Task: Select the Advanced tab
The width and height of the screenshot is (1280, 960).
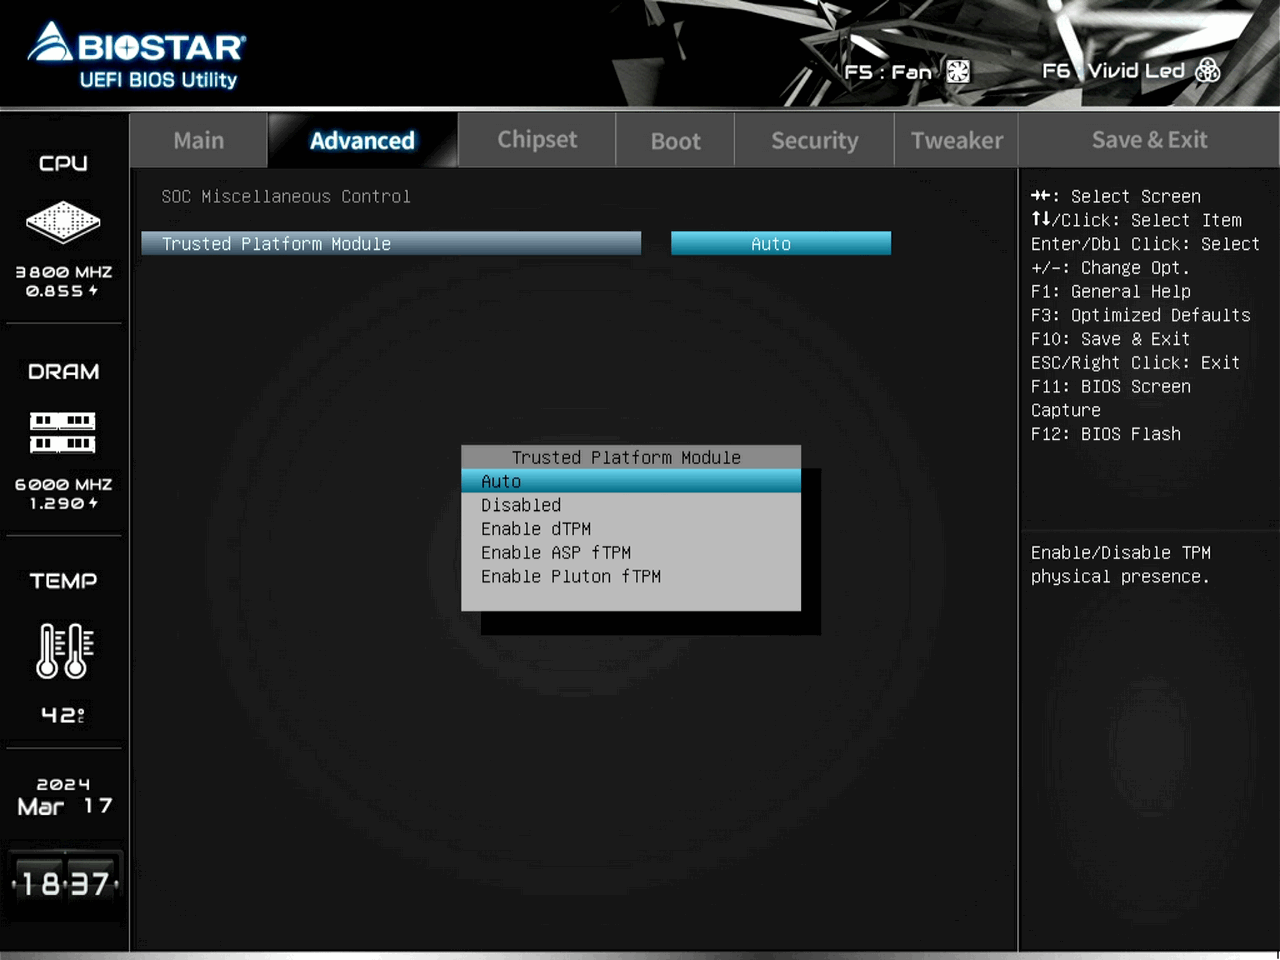Action: (362, 140)
